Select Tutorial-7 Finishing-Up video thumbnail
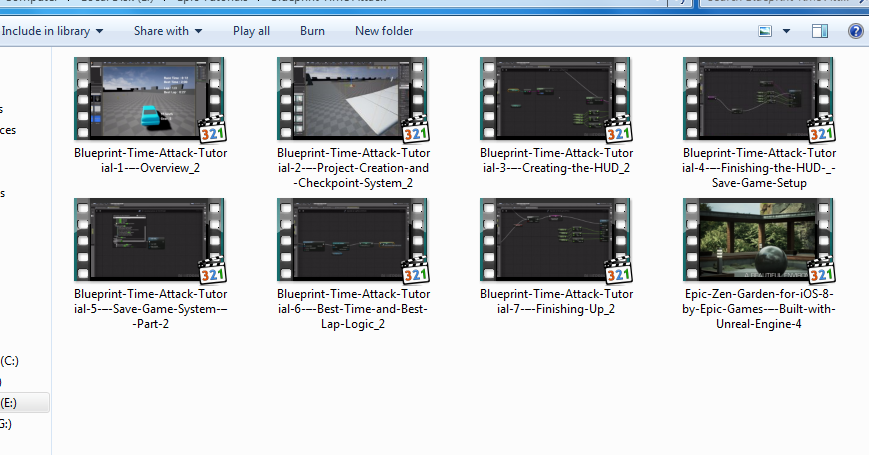 pos(555,240)
